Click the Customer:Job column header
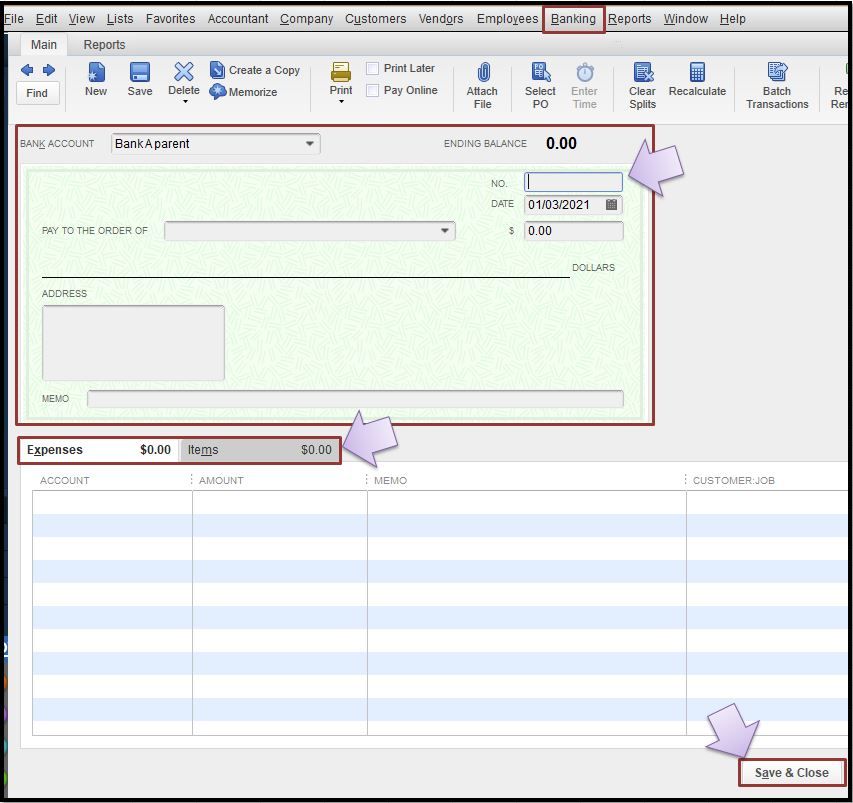The image size is (853, 803). (x=733, y=480)
